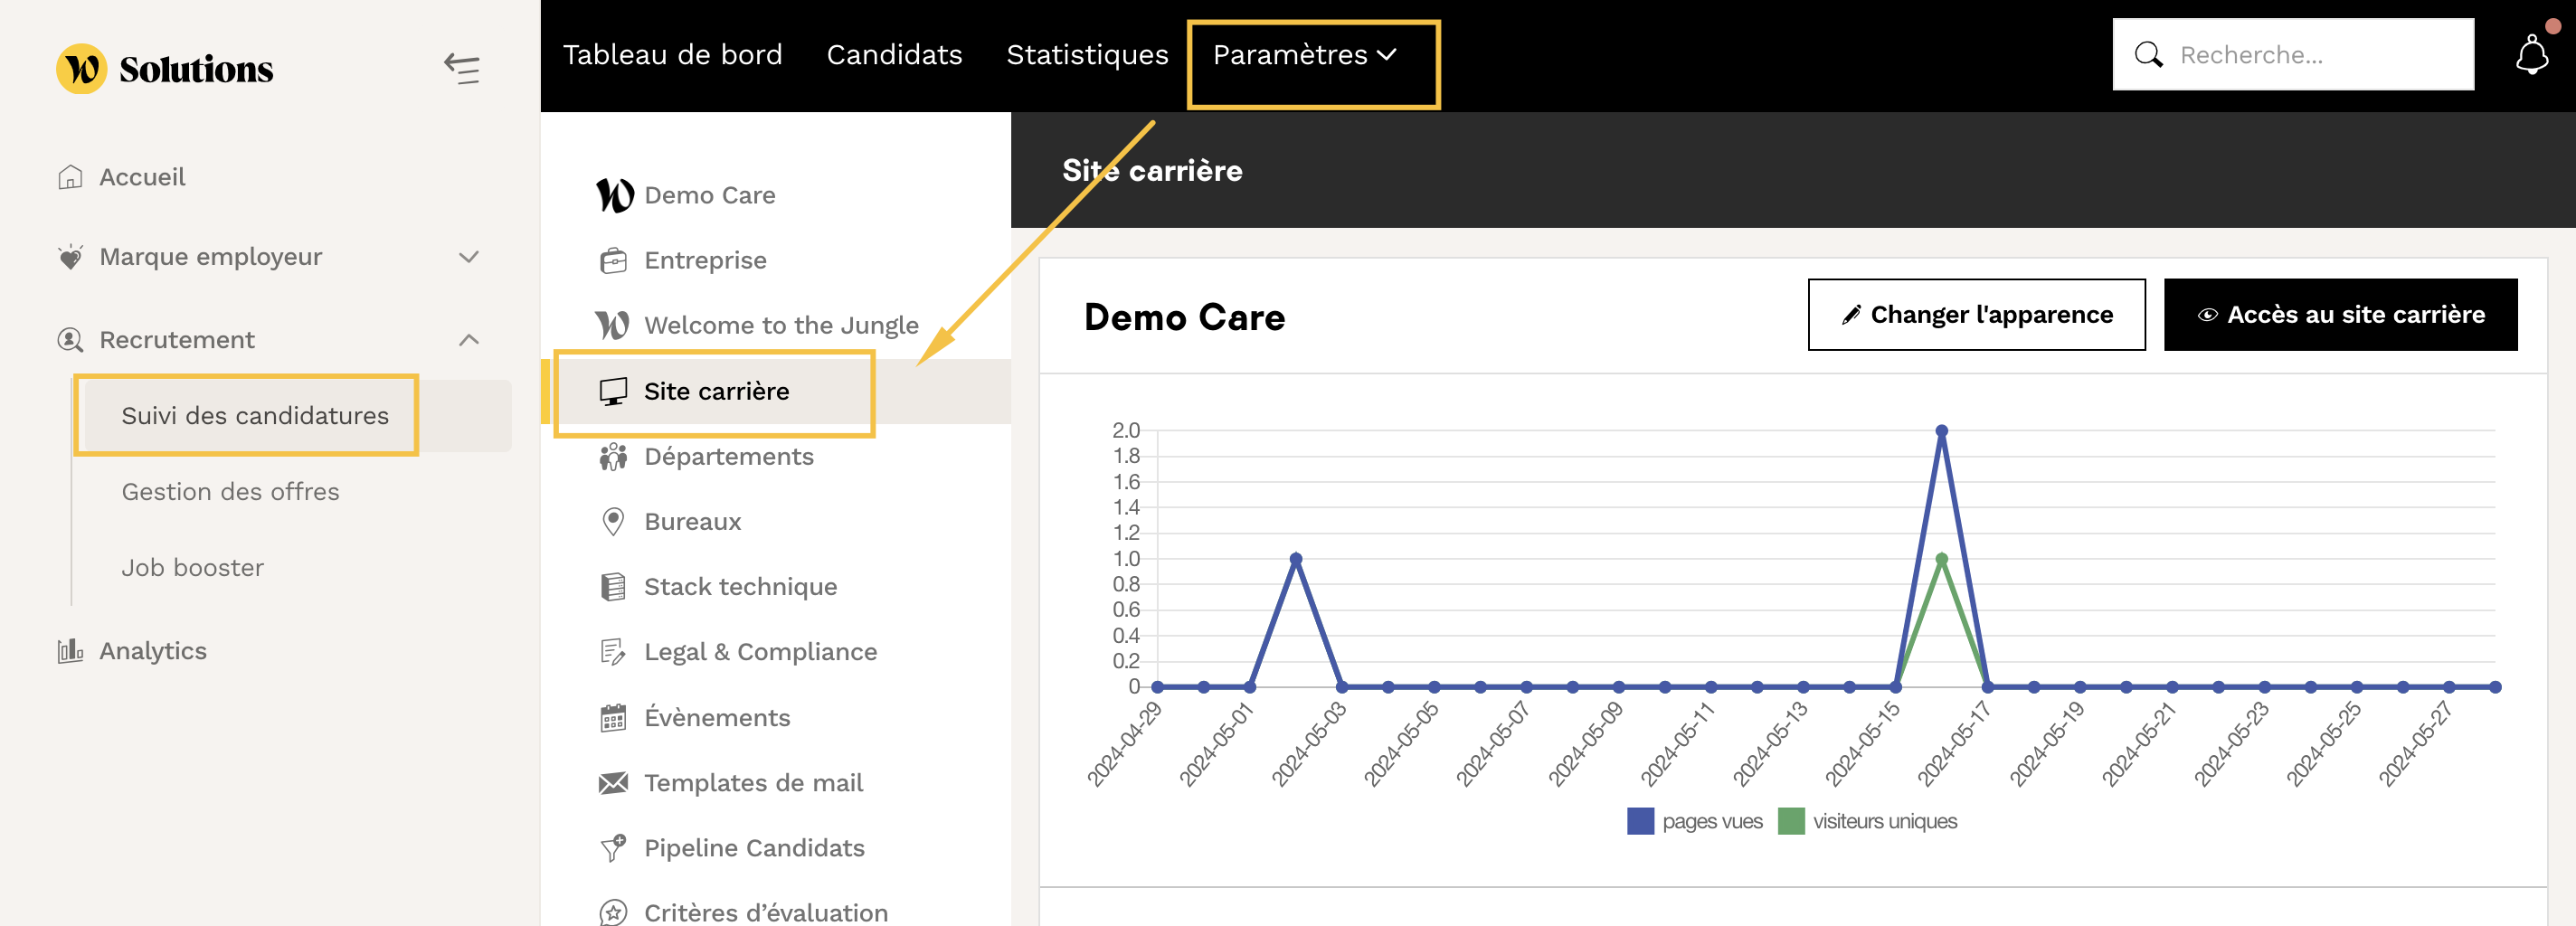Collapse the left sidebar with the menu icon
2576x926 pixels.
tap(461, 69)
